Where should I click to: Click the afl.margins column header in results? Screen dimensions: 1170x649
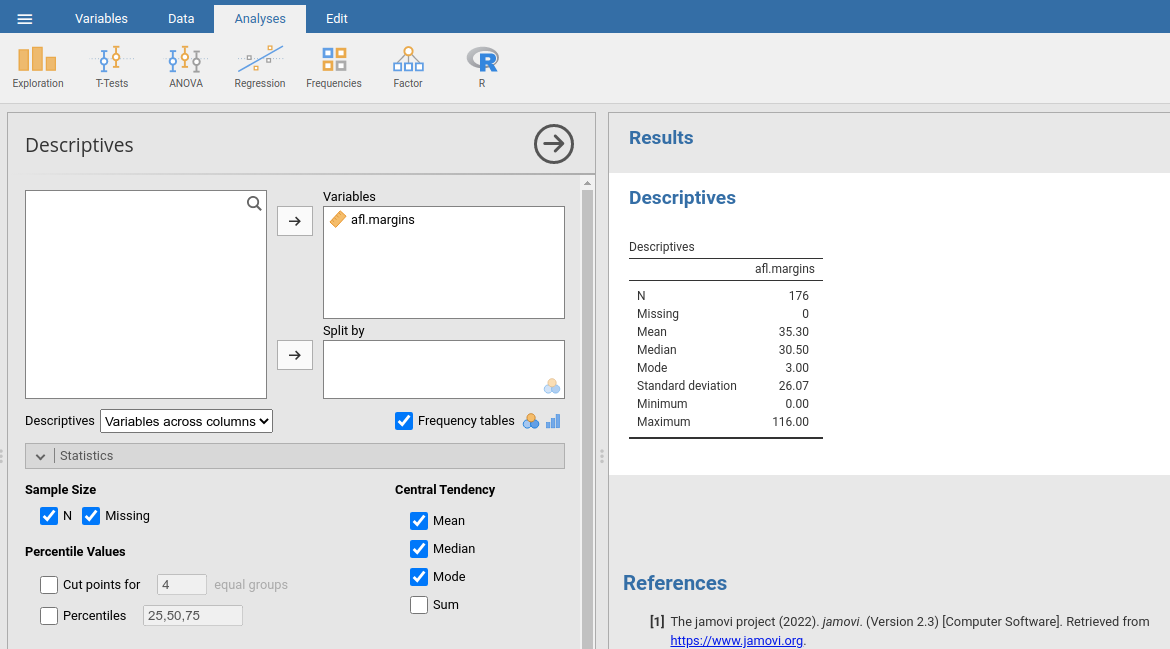[x=784, y=269]
